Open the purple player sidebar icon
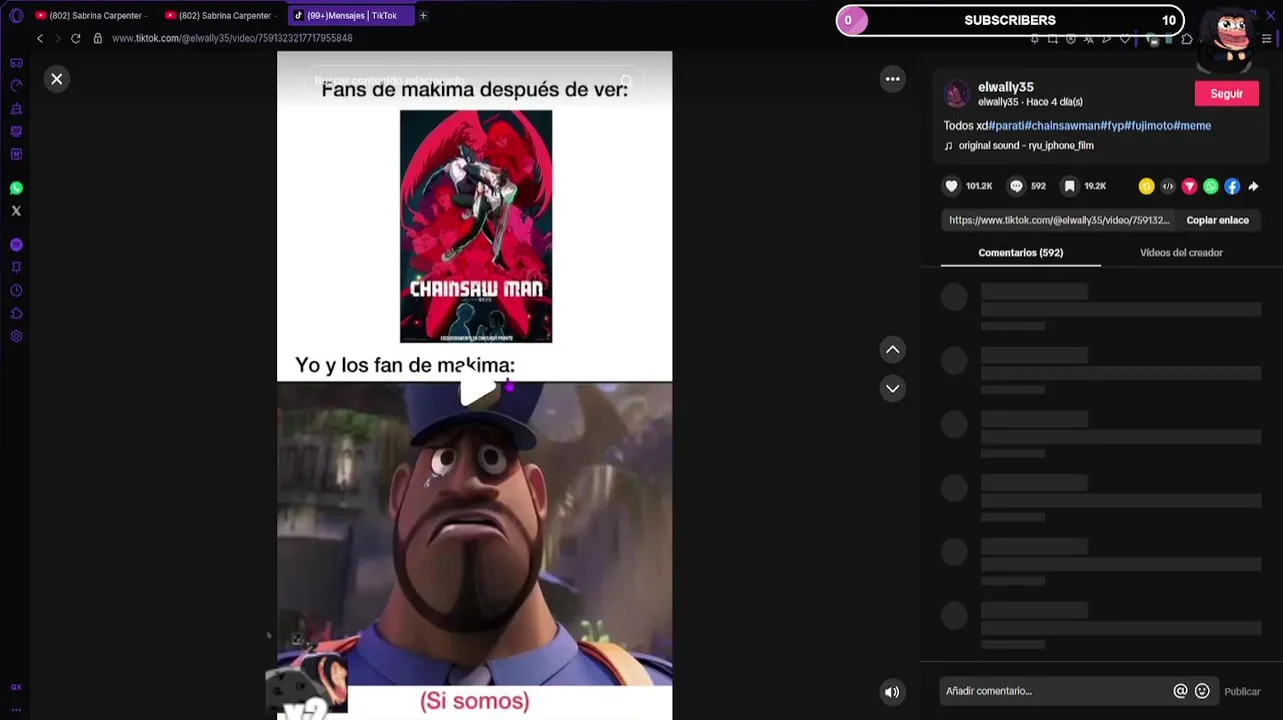Viewport: 1283px width, 720px height. [x=16, y=245]
